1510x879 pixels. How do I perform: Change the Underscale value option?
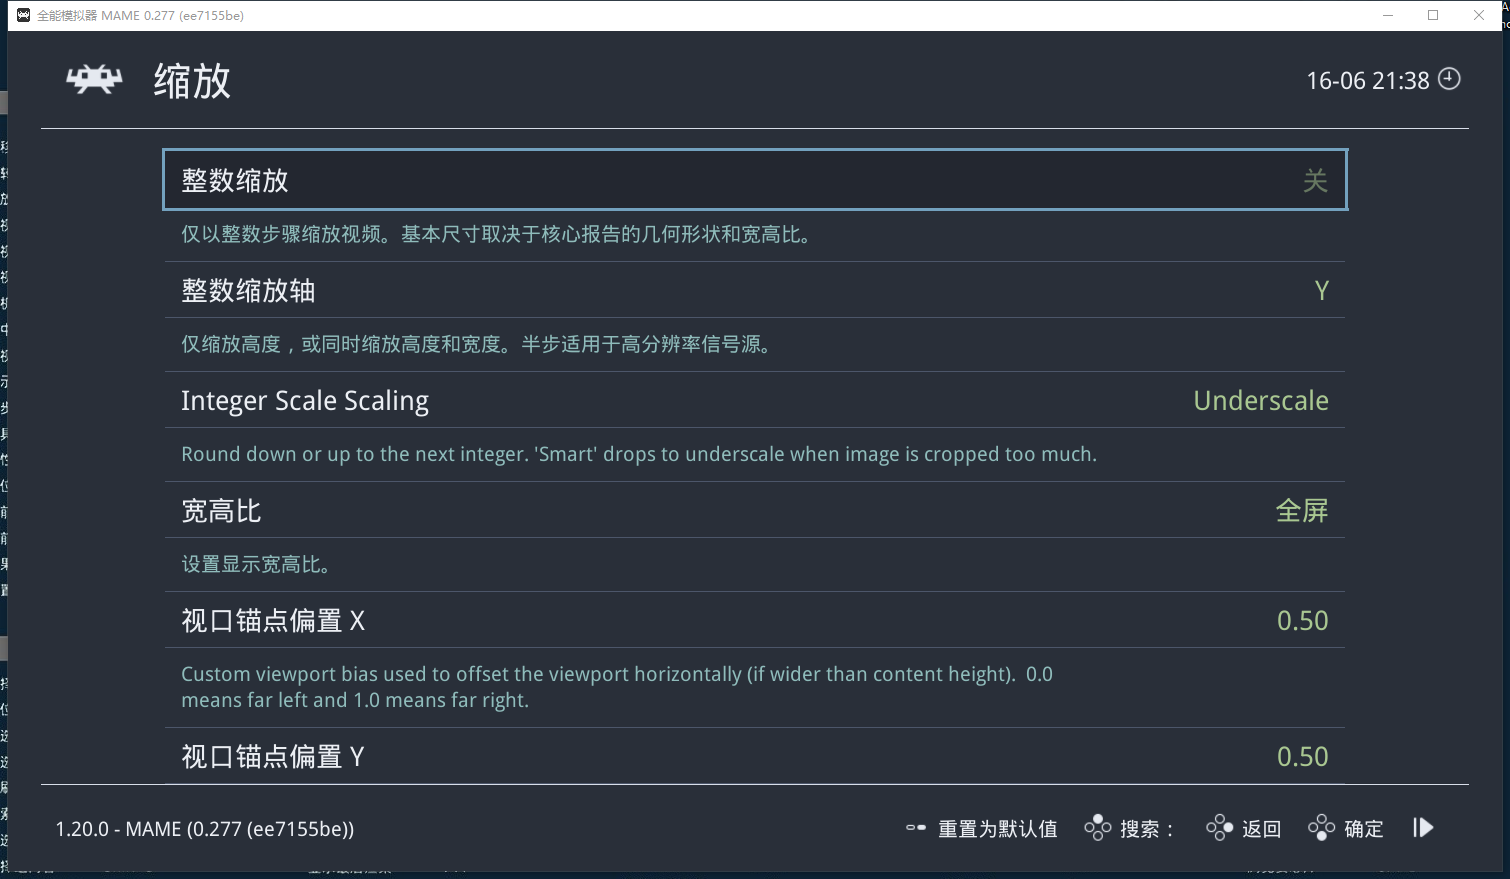point(1261,401)
